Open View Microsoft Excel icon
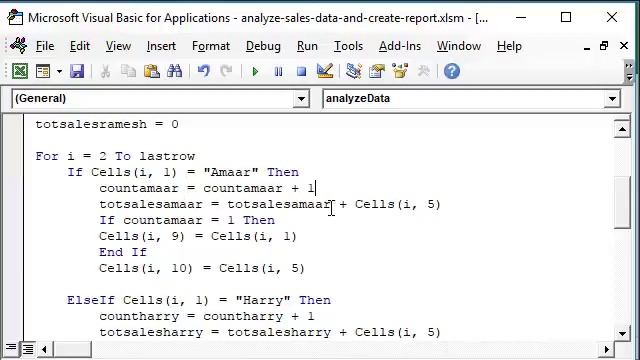Viewport: 640px width, 360px height. [x=20, y=71]
